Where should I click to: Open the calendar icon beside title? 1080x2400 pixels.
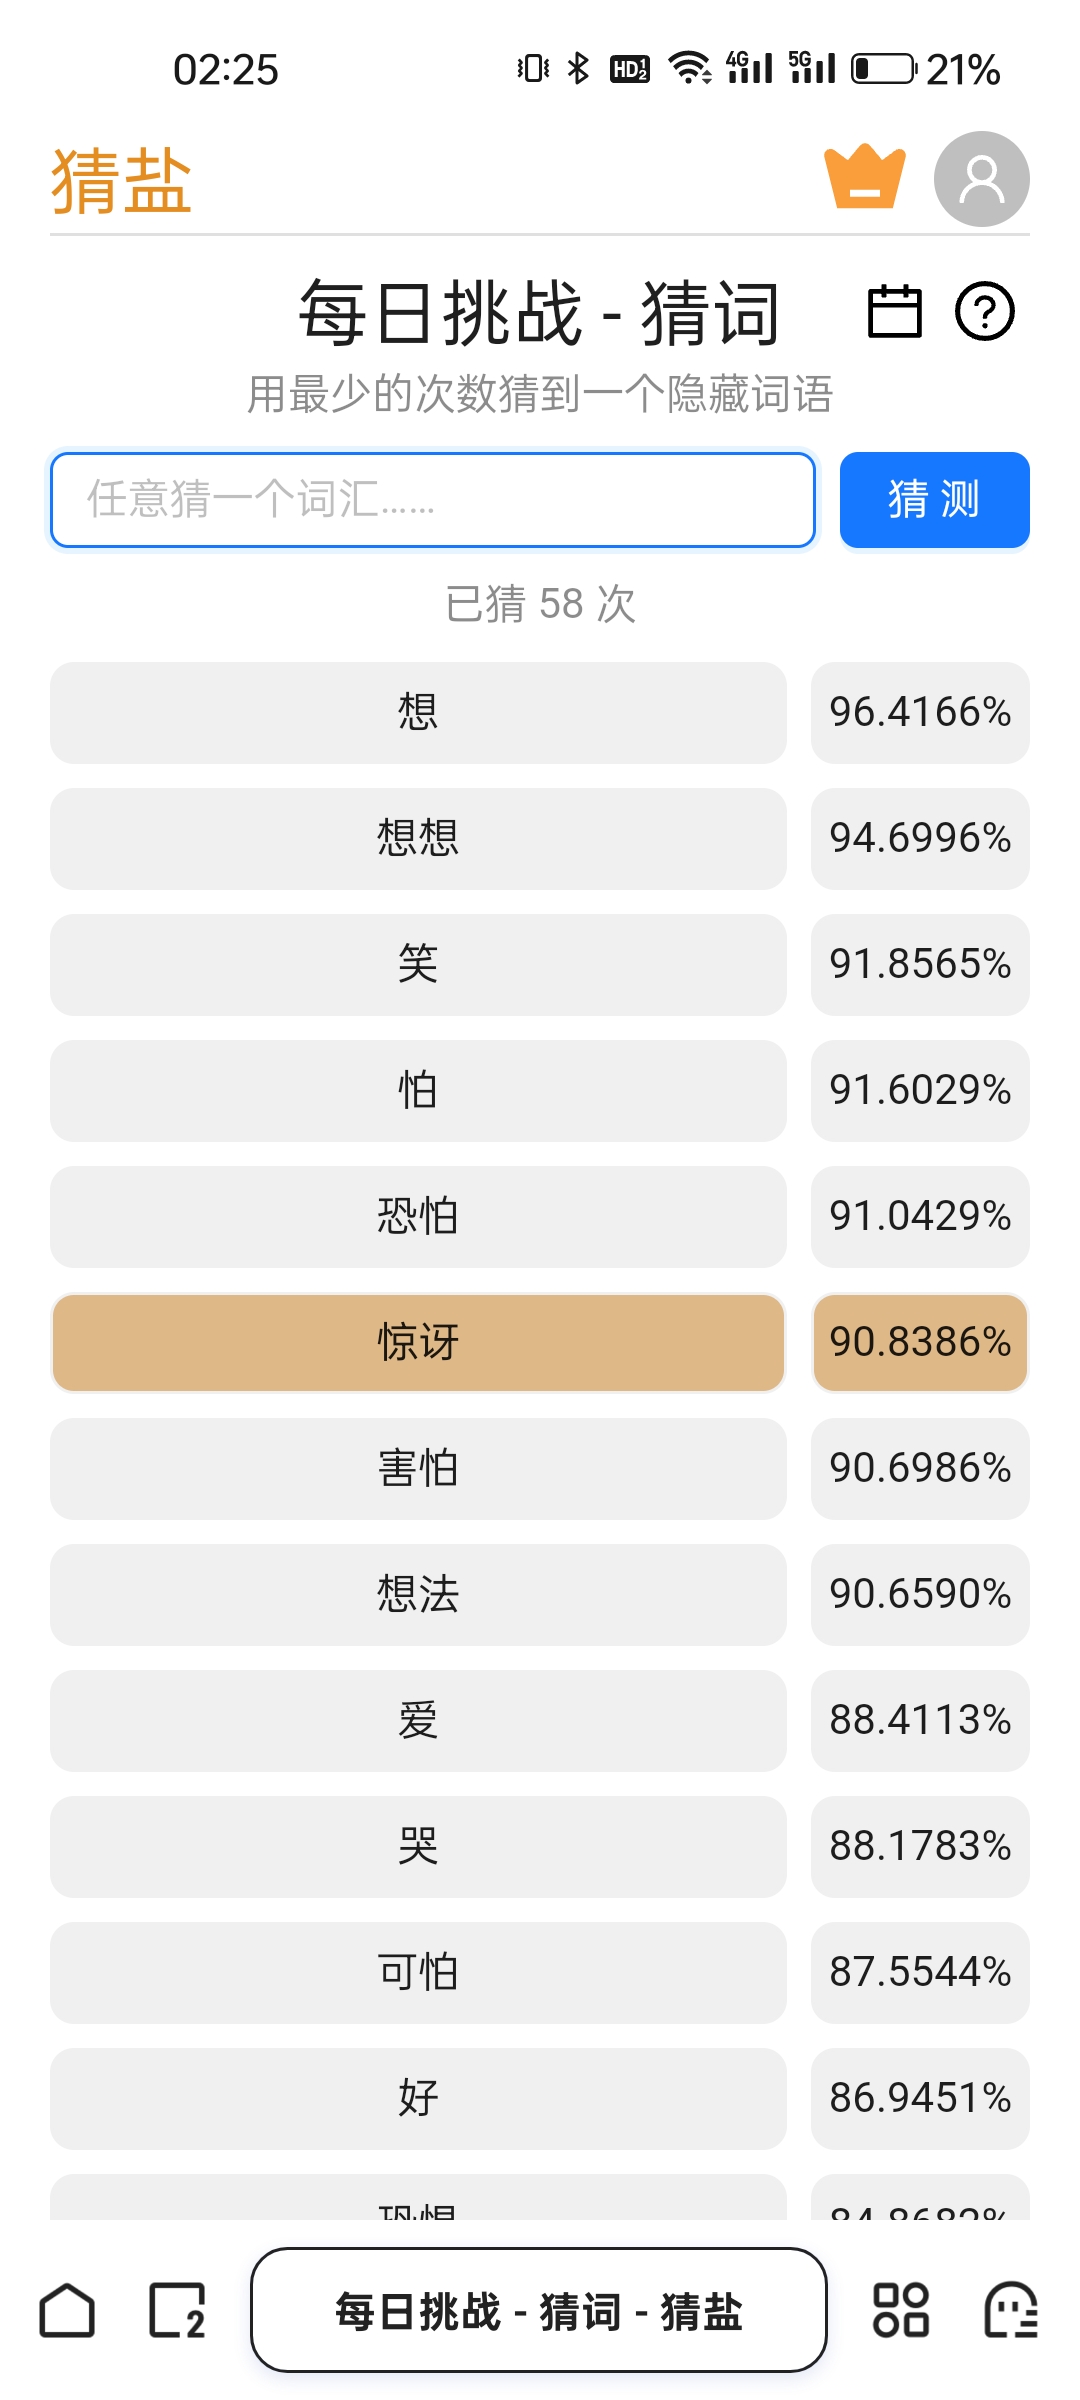[894, 312]
